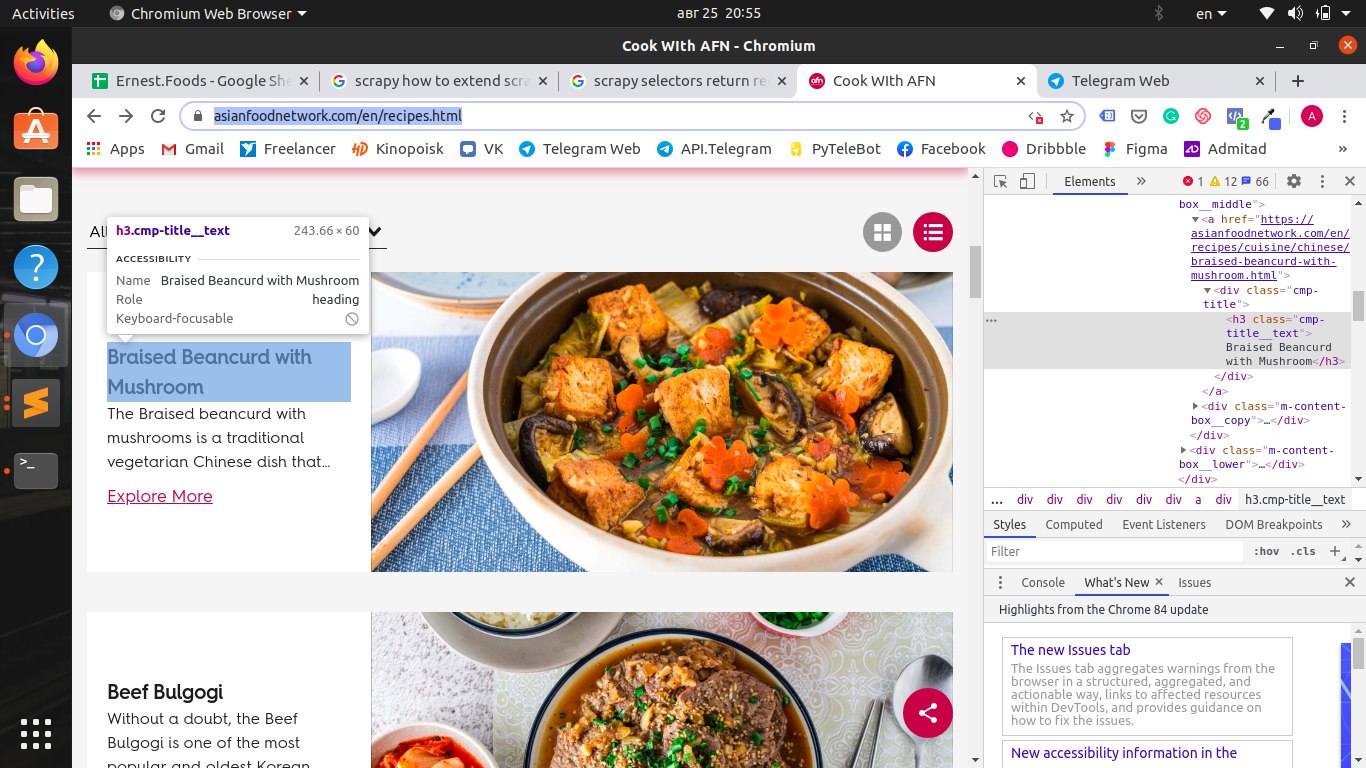Click the Braised Beancurd dish photo
The width and height of the screenshot is (1366, 768).
[x=661, y=422]
